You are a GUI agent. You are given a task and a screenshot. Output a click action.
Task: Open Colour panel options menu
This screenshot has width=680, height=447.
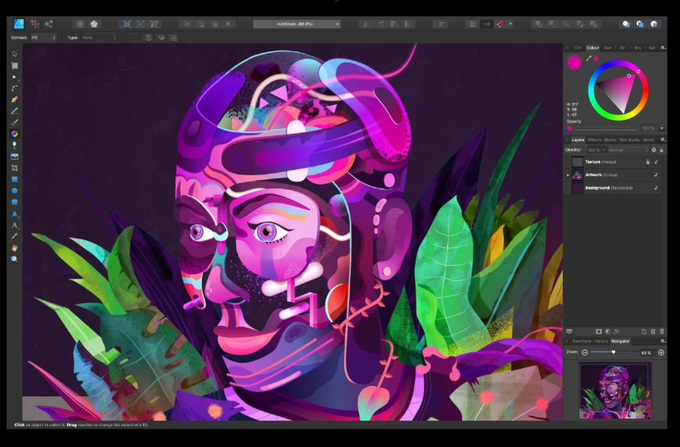pos(662,48)
